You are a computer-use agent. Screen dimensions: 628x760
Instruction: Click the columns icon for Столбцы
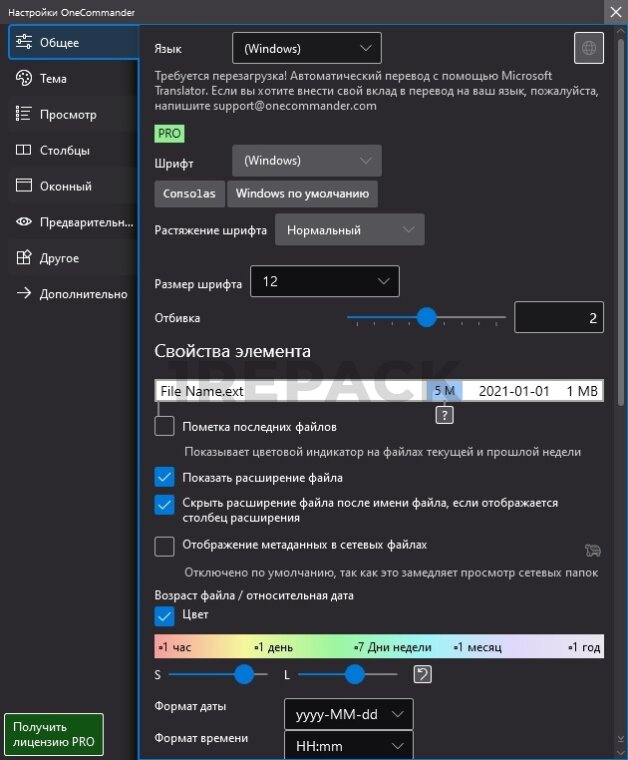click(x=24, y=151)
